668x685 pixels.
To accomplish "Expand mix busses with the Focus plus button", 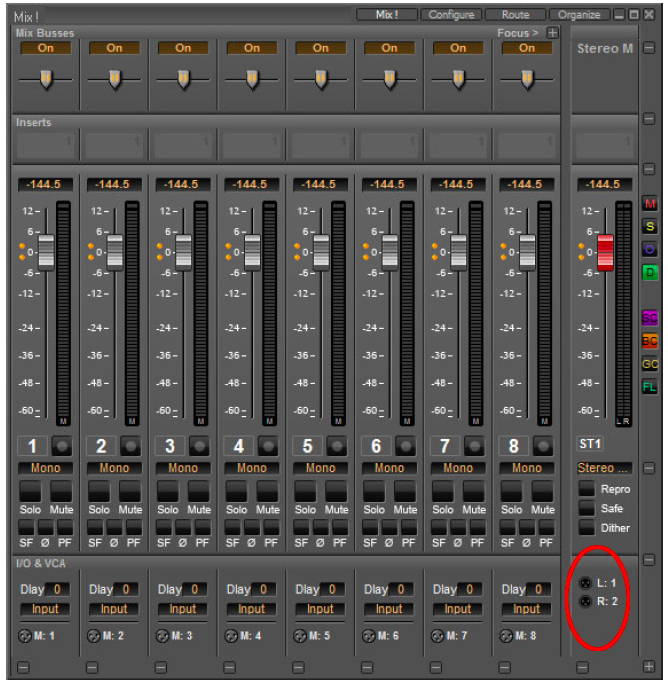I will click(552, 33).
